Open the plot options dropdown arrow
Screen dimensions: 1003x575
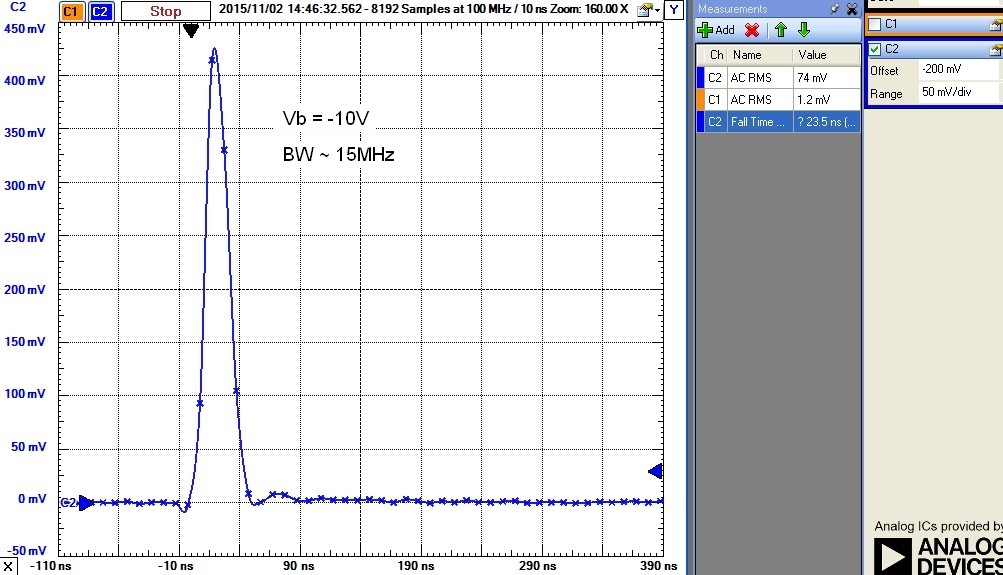656,12
